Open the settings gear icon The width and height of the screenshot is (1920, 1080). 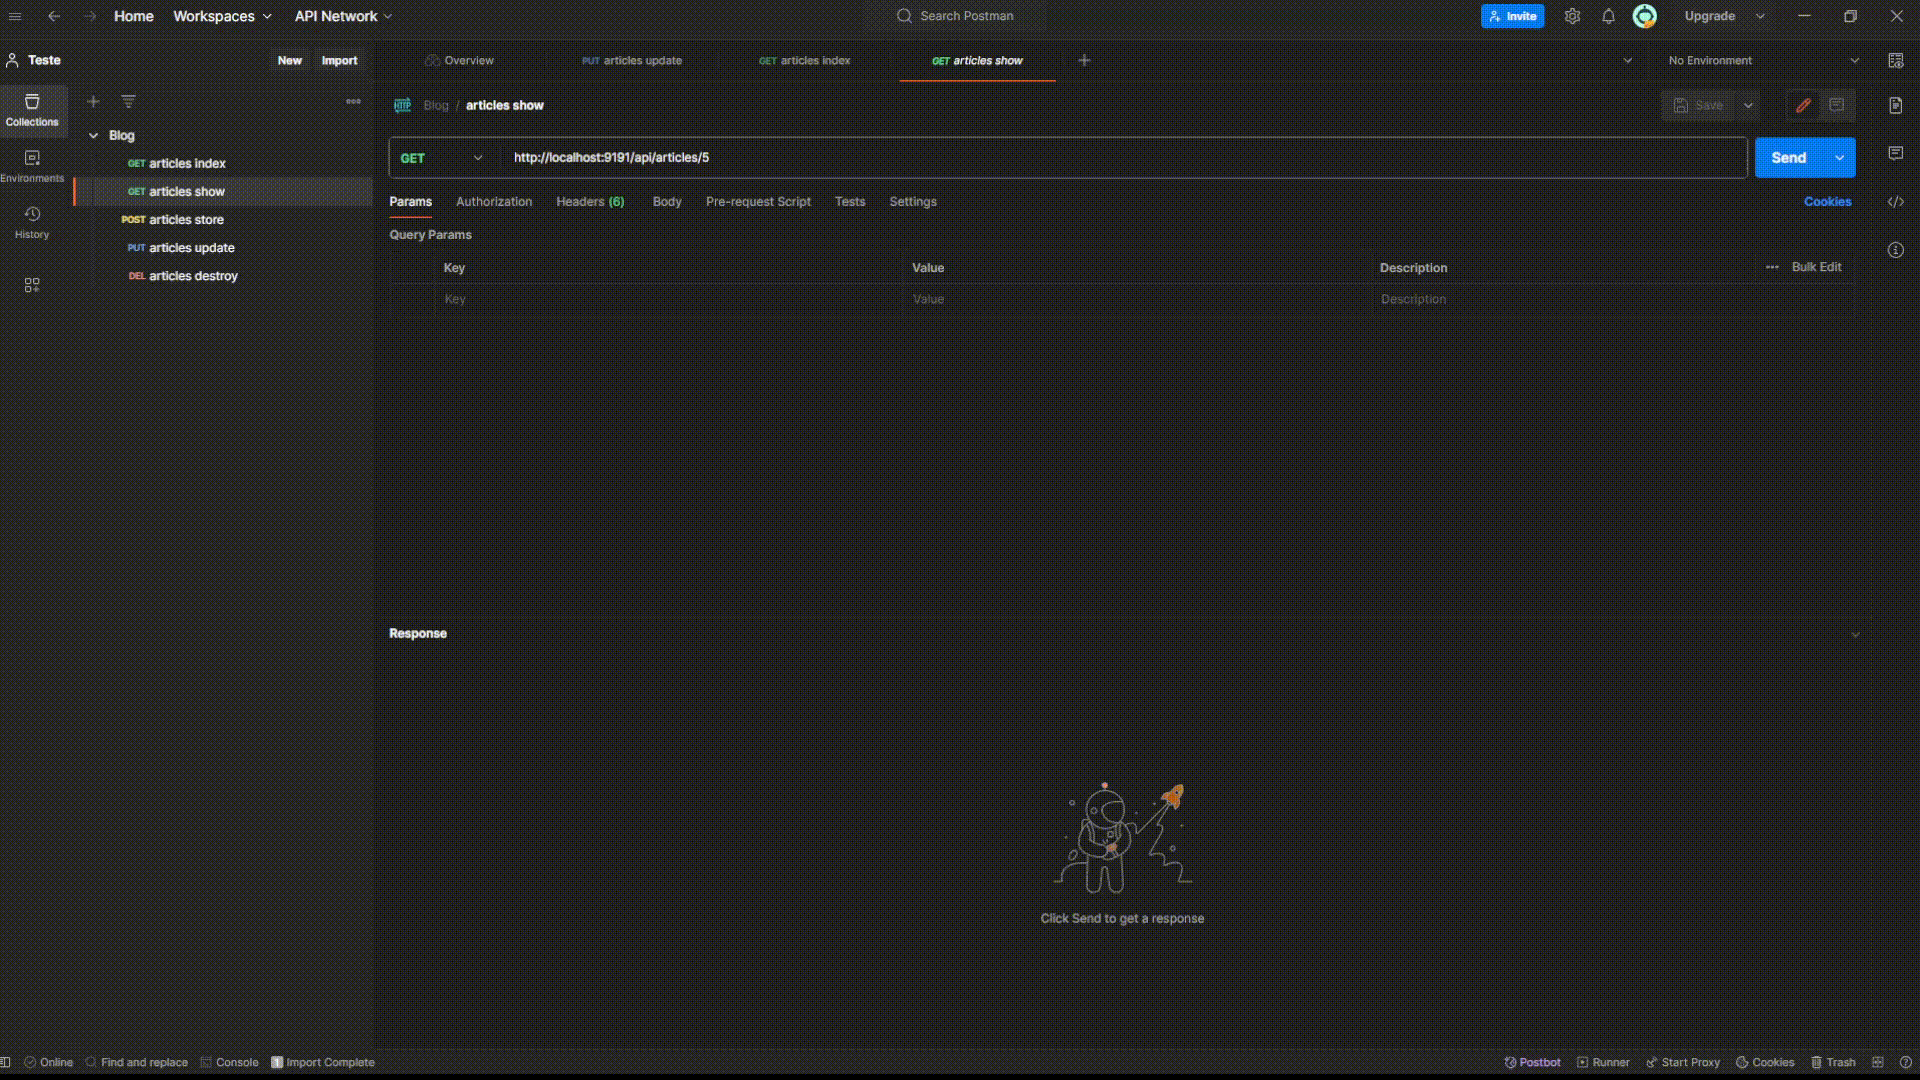click(x=1572, y=16)
